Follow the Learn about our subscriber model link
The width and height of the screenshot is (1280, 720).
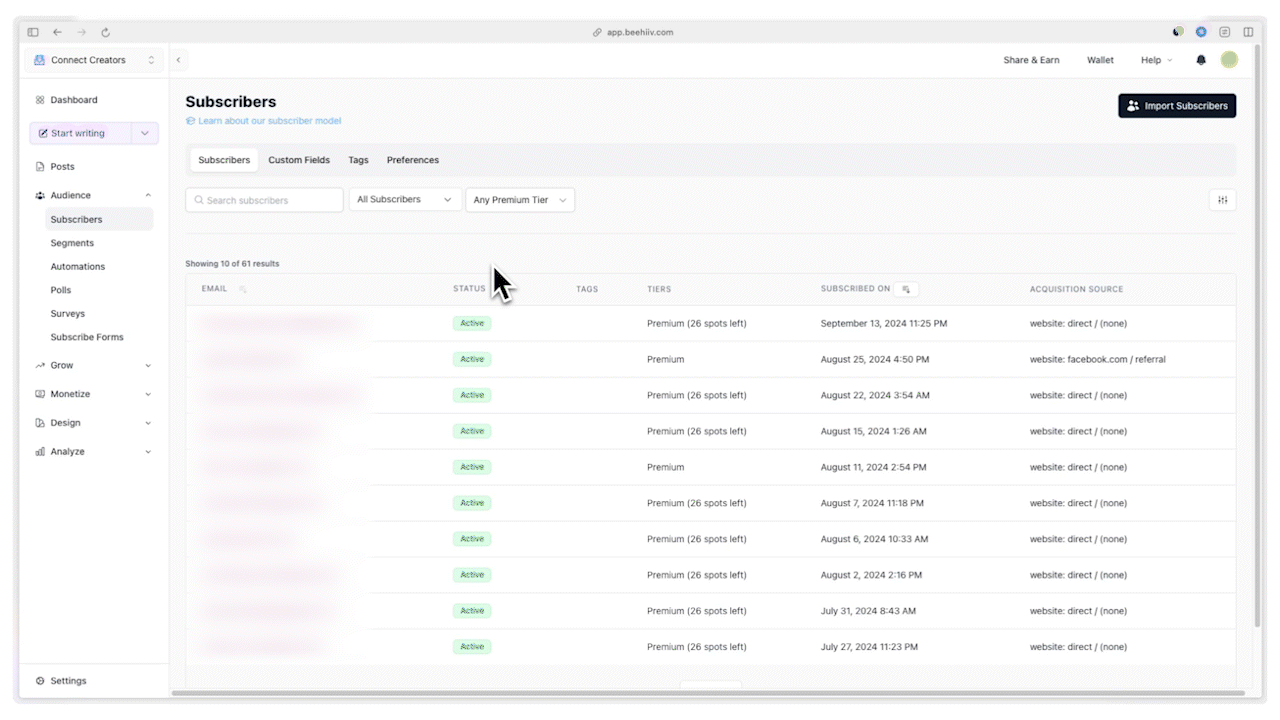[264, 121]
